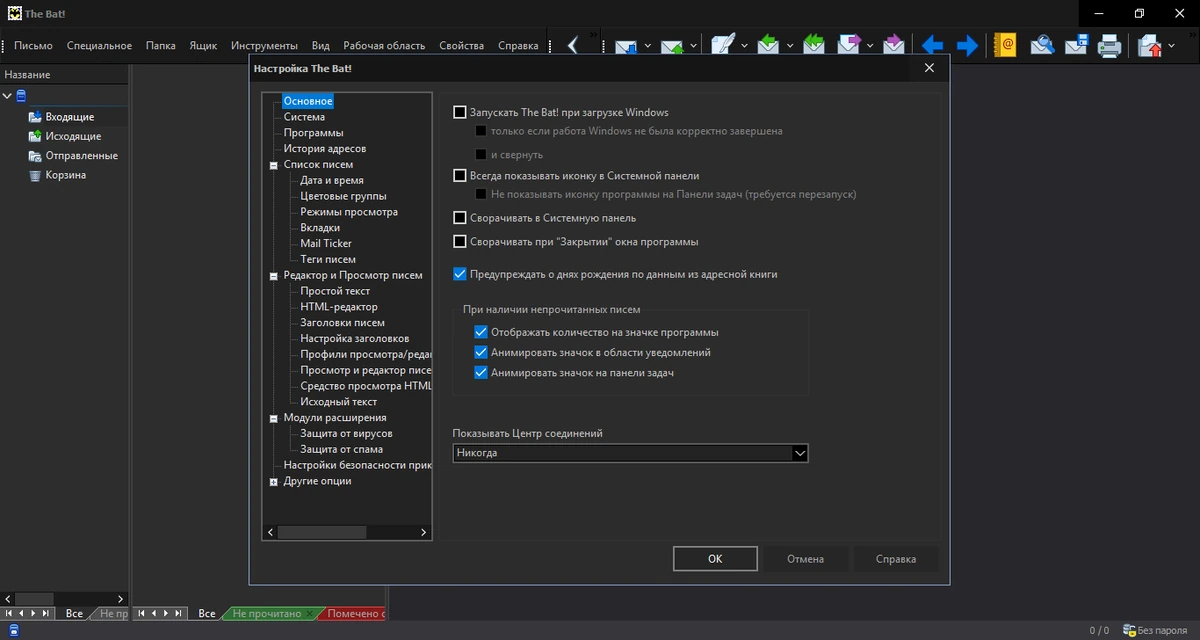Select История адресов in settings tree
This screenshot has height=640, width=1200.
click(x=324, y=149)
